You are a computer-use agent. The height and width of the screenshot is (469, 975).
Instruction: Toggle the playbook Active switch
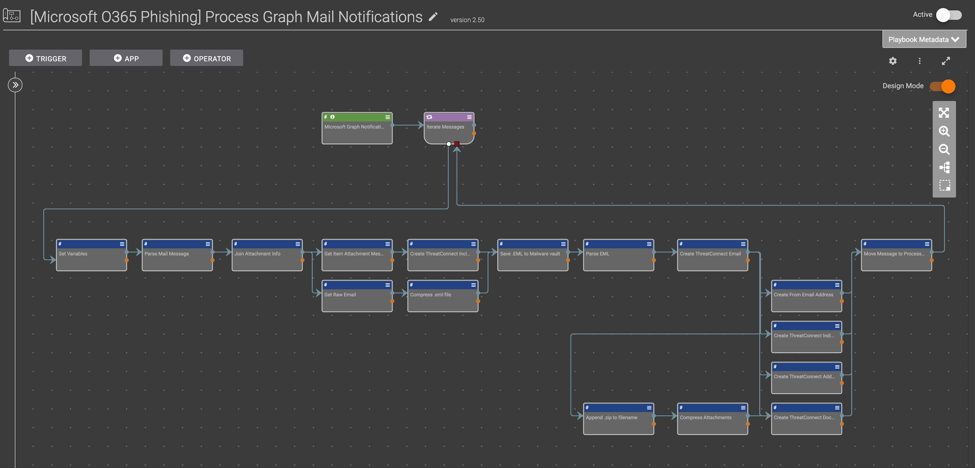[x=949, y=15]
